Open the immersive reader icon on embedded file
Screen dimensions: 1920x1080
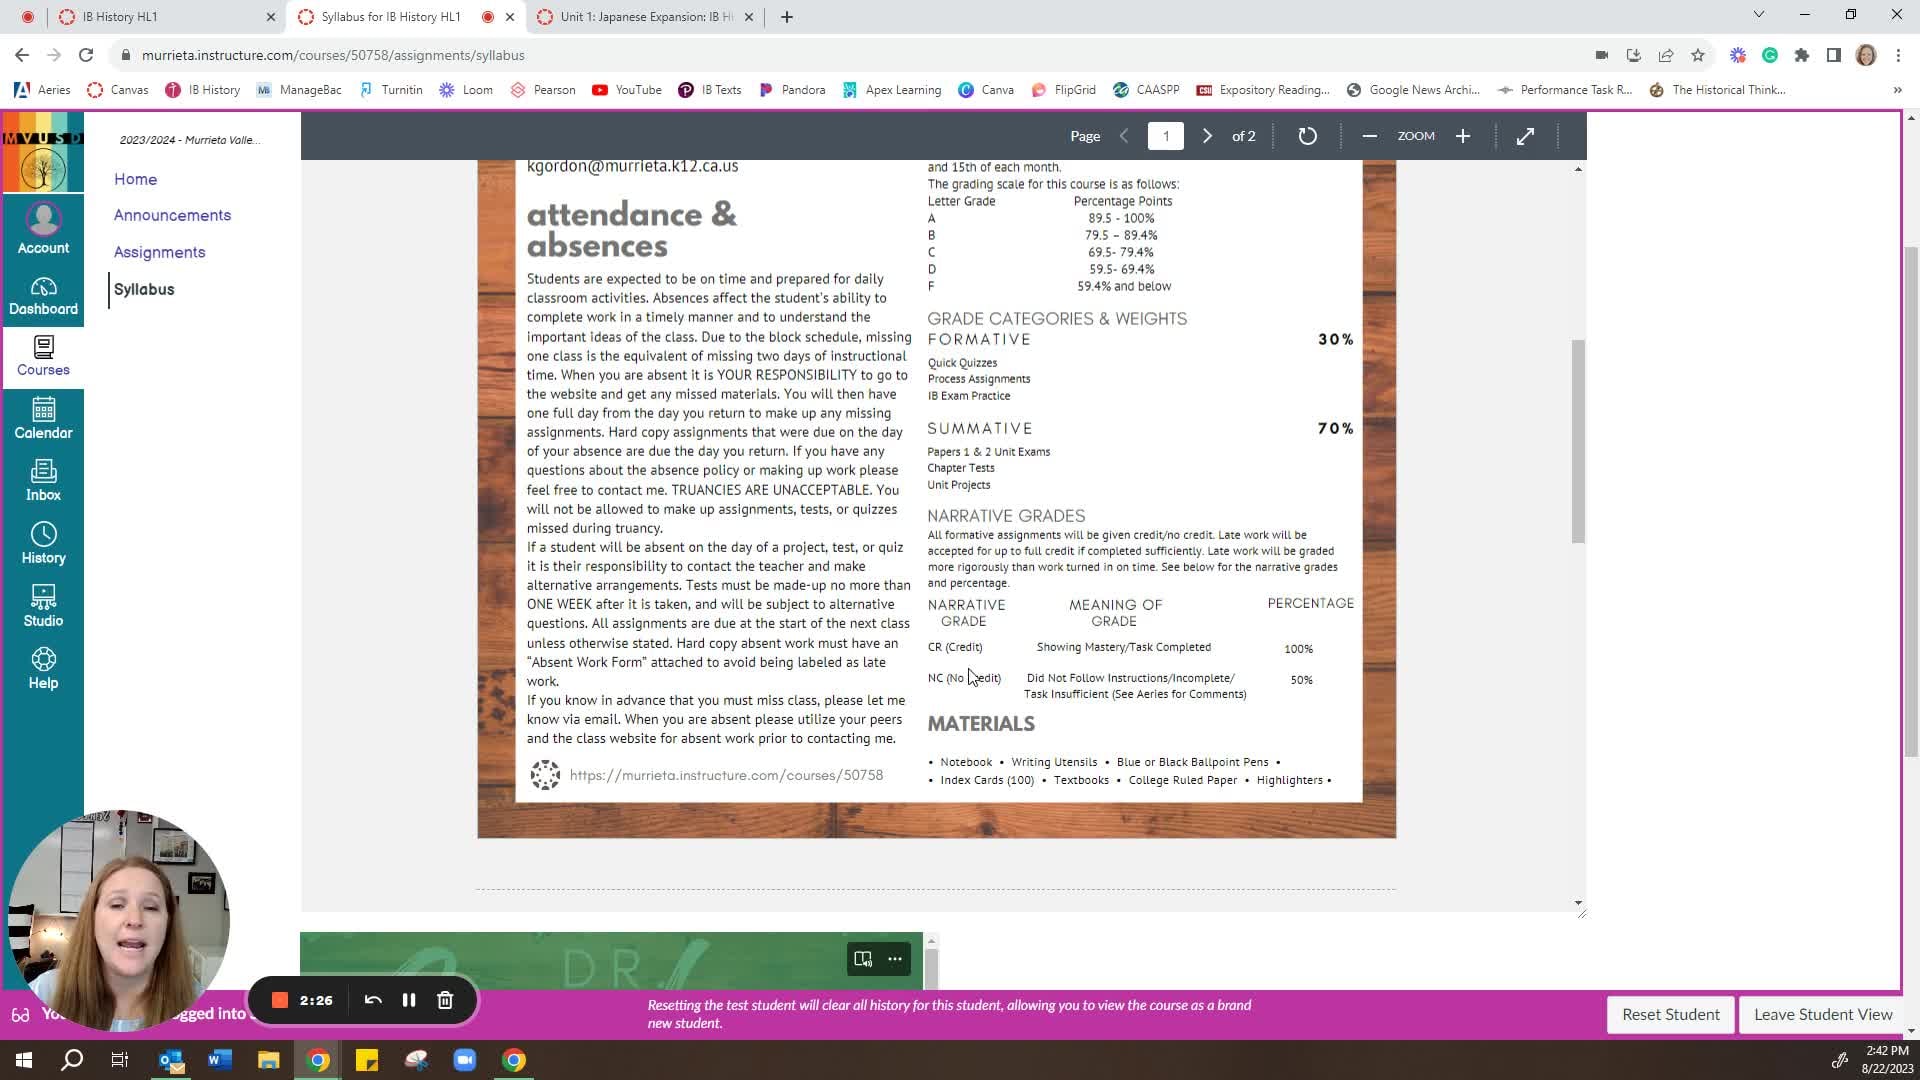pos(863,959)
